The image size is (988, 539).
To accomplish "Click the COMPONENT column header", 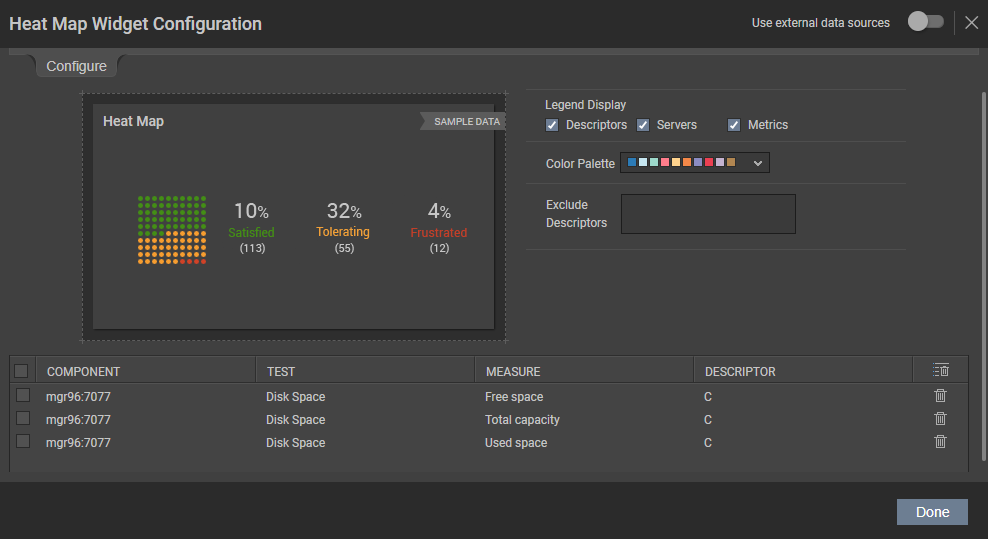I will 83,371.
